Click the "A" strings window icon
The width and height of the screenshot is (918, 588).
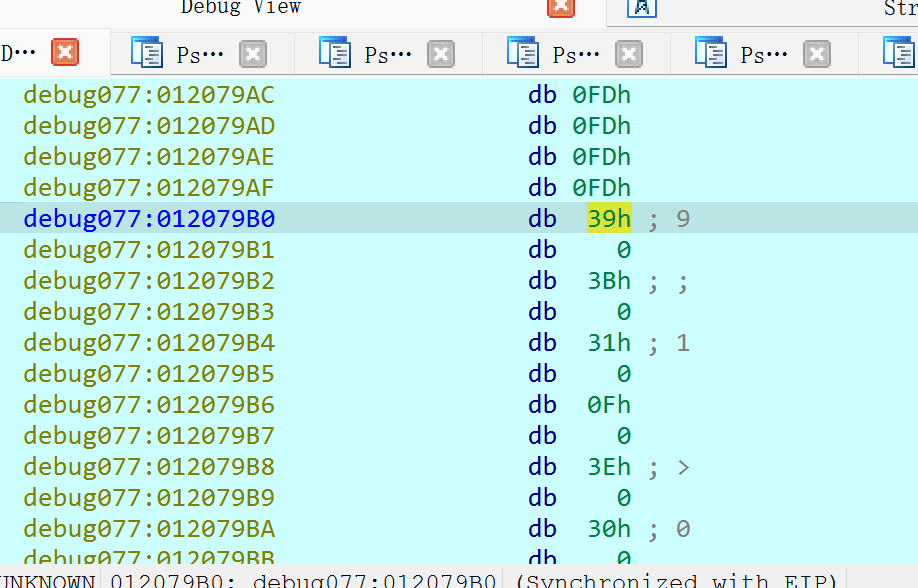pyautogui.click(x=640, y=8)
